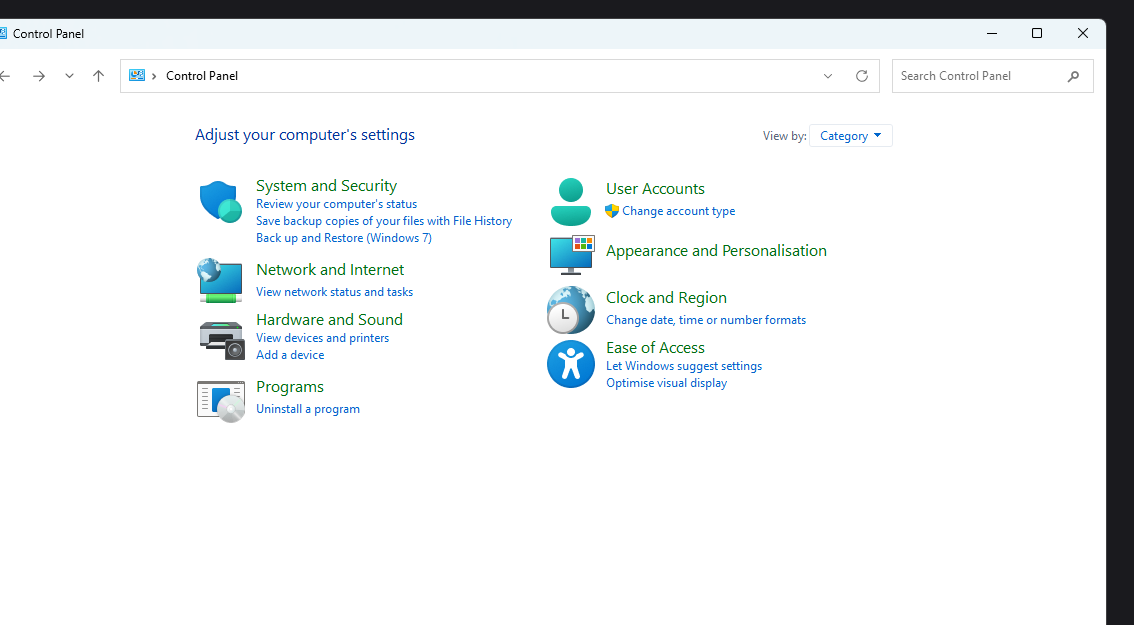
Task: Open the Programs heading
Action: click(289, 386)
